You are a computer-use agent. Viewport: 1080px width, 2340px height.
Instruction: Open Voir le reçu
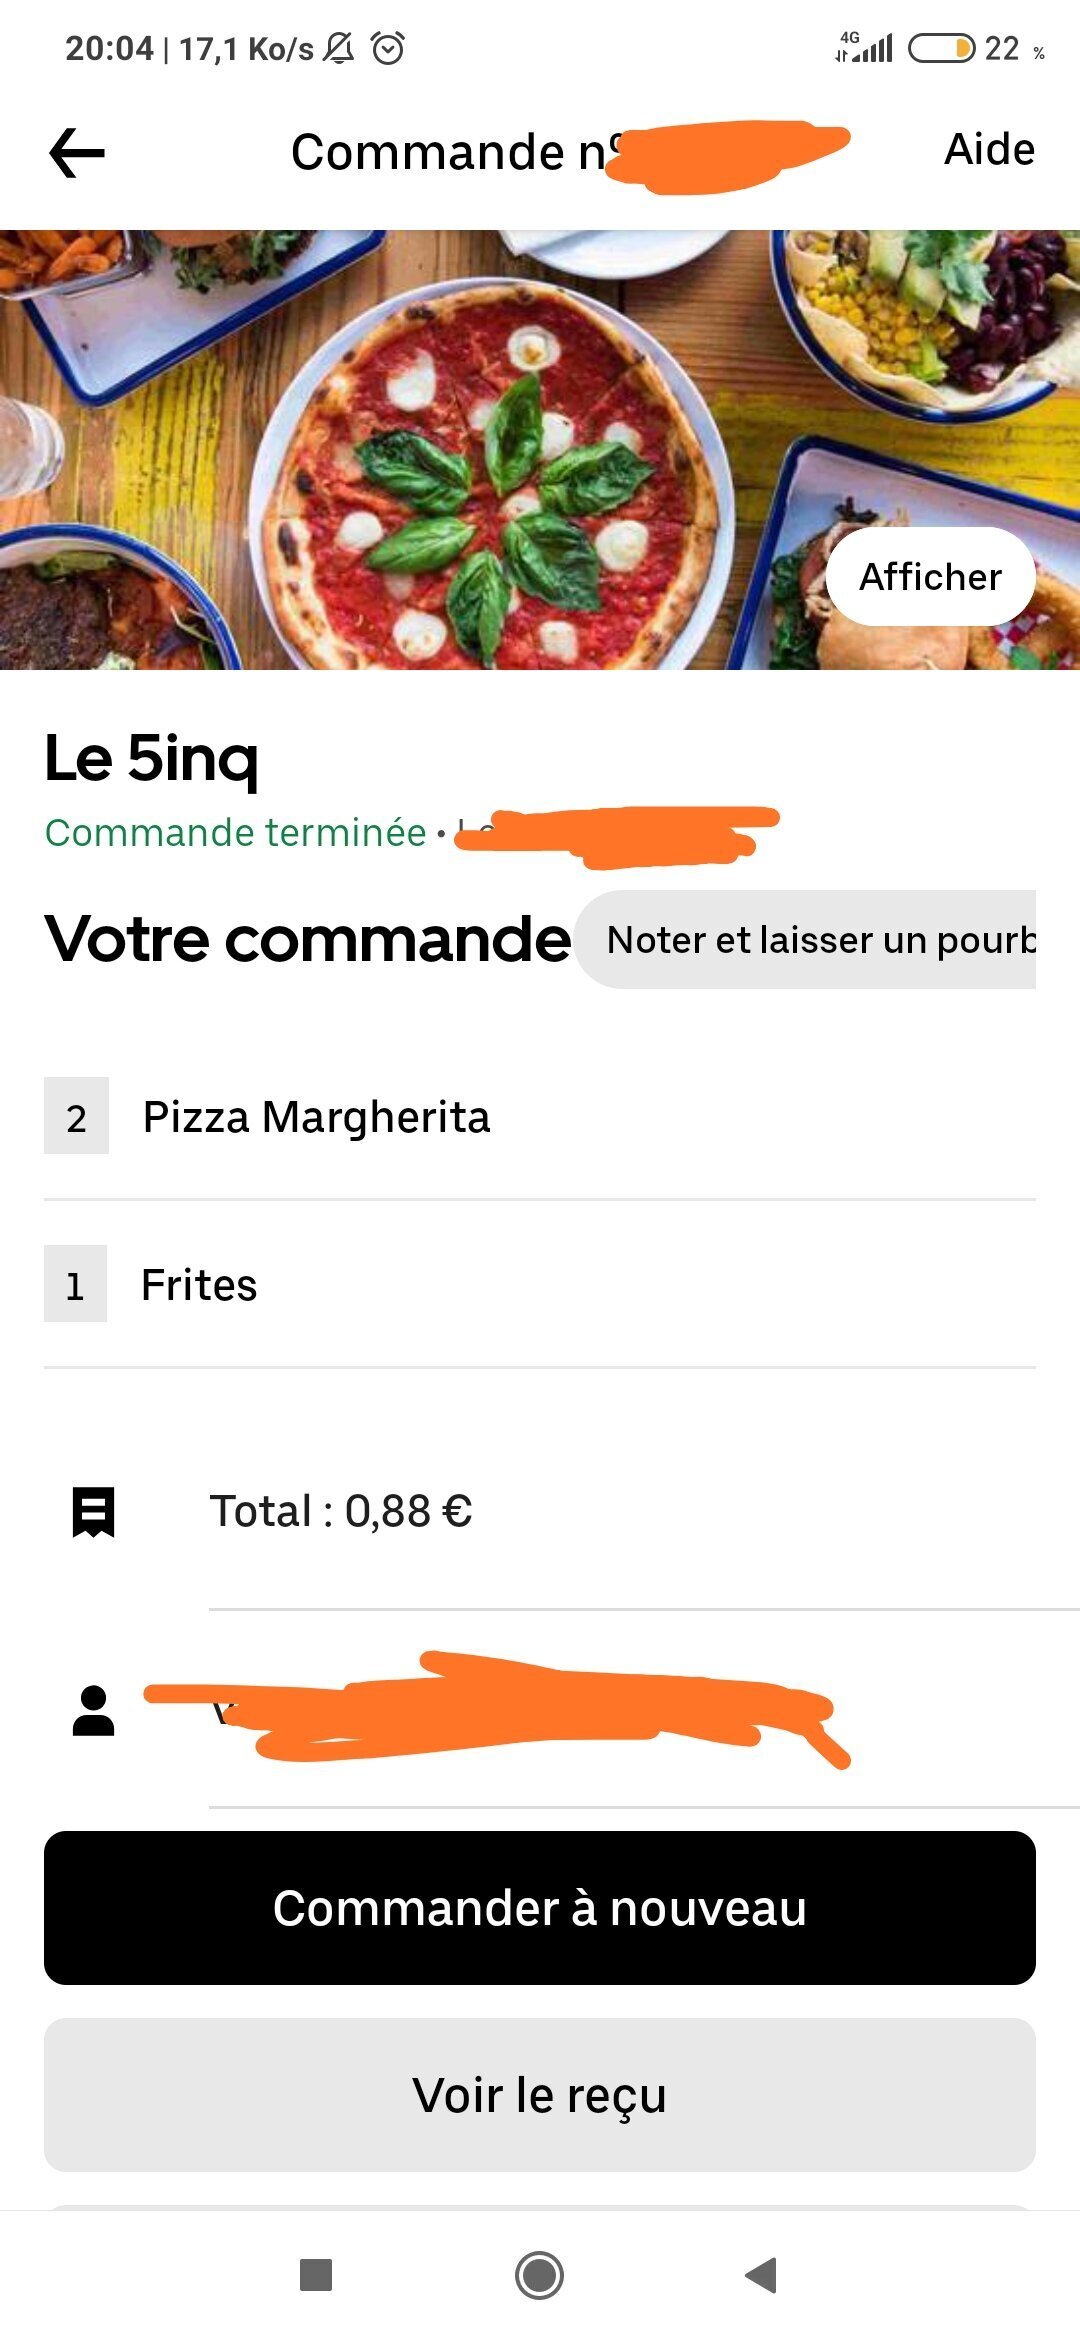point(540,2095)
